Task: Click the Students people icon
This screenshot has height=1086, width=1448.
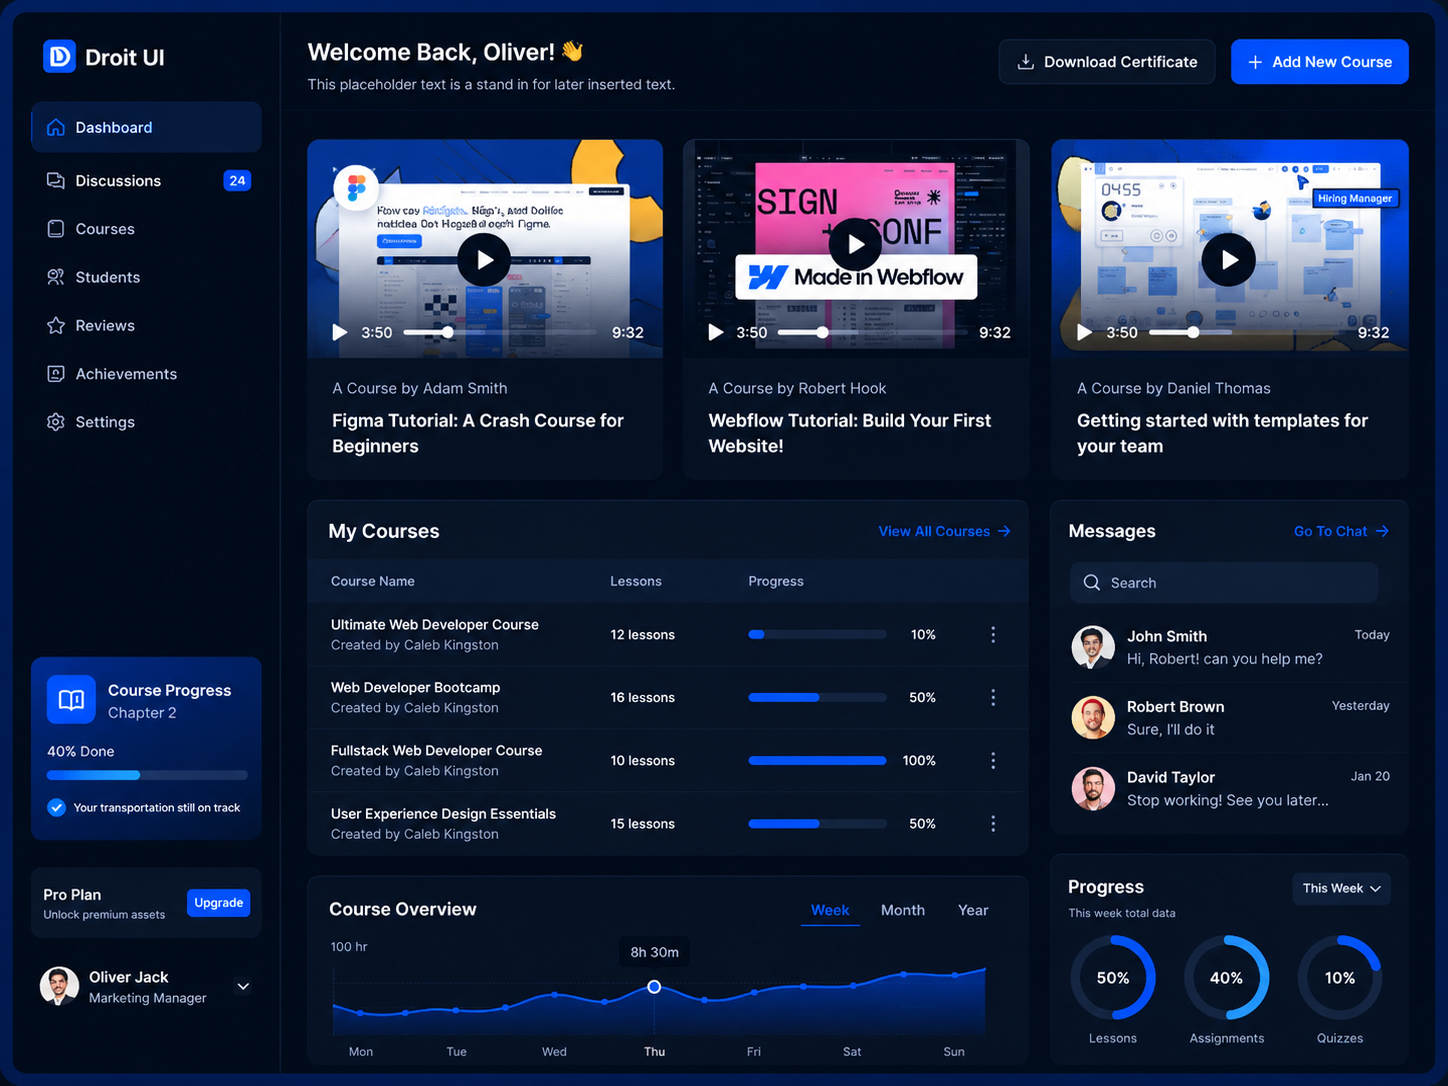Action: [x=56, y=277]
